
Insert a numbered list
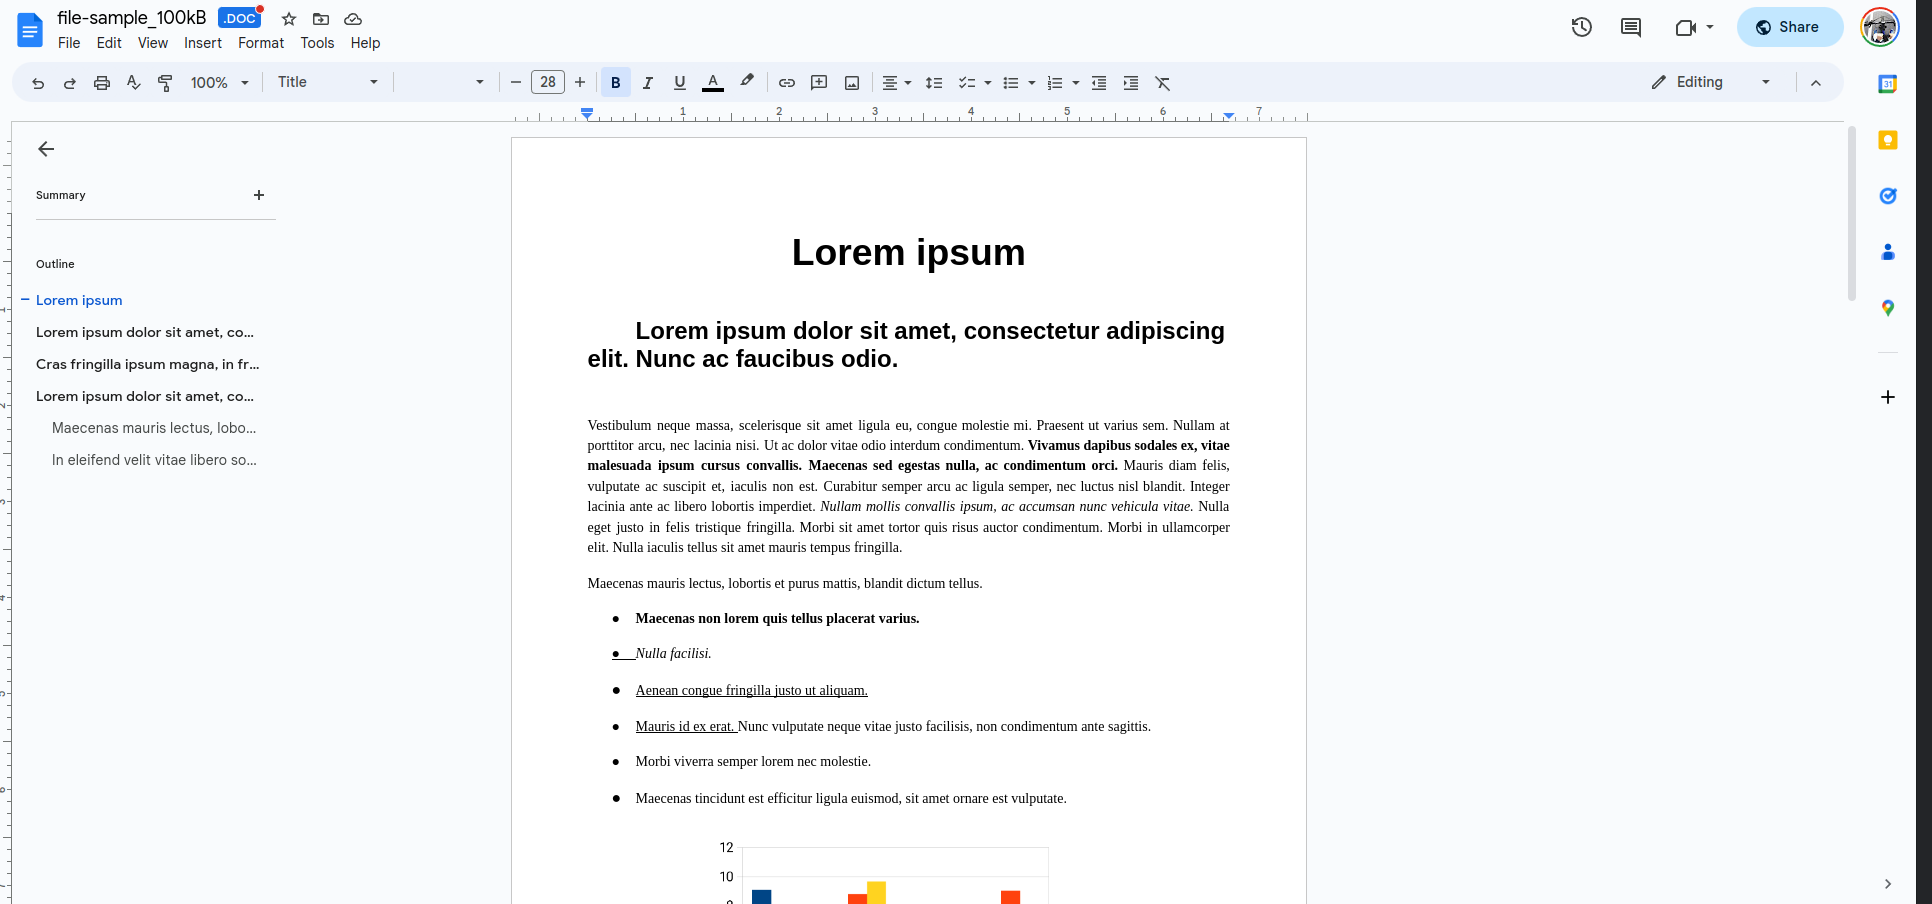(1055, 83)
